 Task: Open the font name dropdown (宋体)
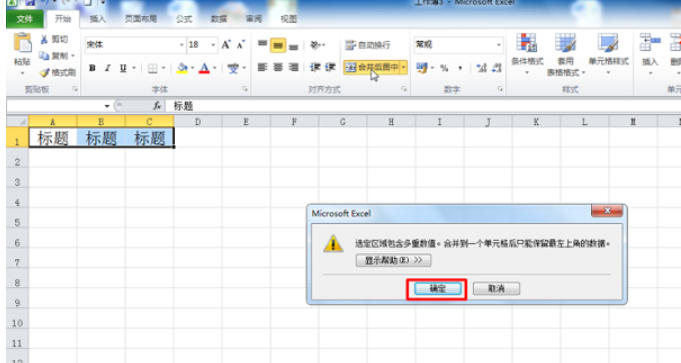[x=182, y=45]
